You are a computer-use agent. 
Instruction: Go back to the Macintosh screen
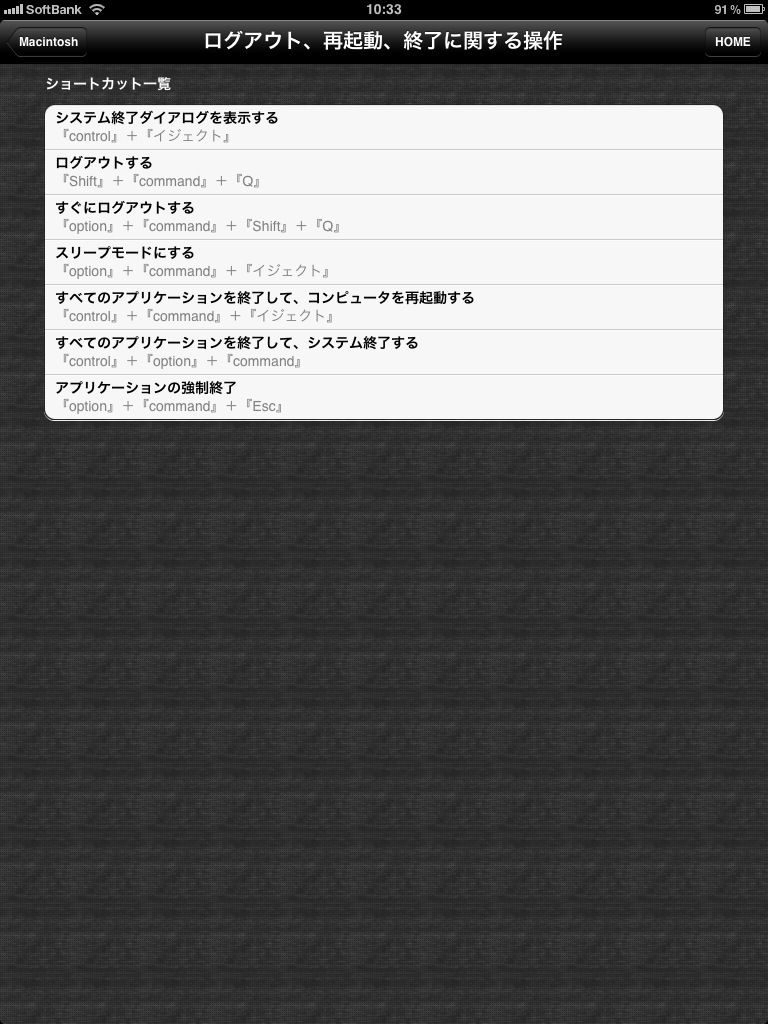click(x=47, y=42)
